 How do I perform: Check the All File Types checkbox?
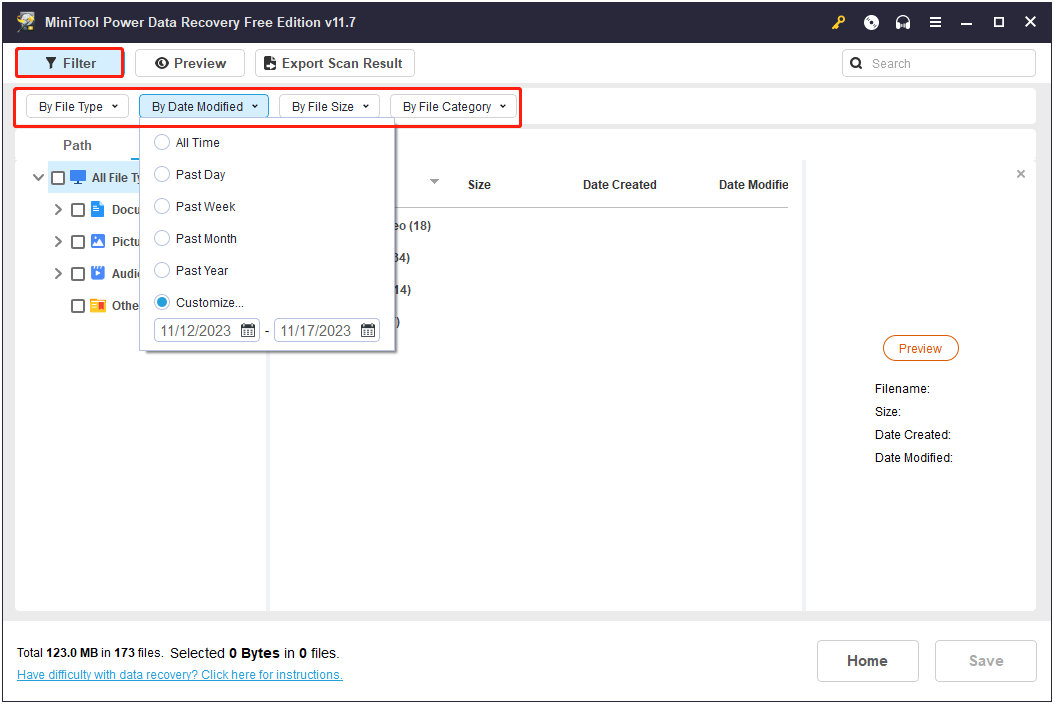(x=58, y=178)
